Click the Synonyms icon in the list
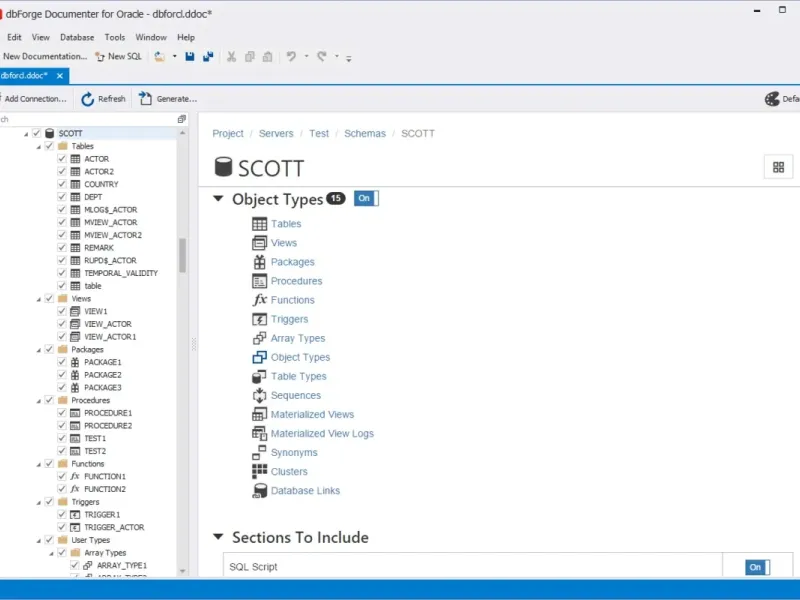The height and width of the screenshot is (600, 800). 259,453
